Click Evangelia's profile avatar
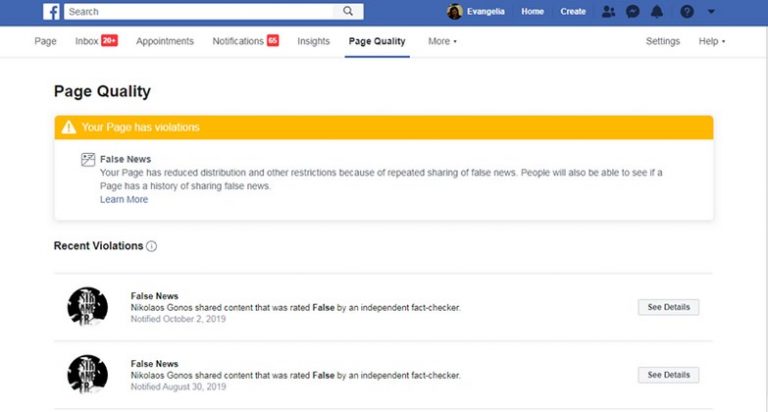This screenshot has width=768, height=412. coord(455,12)
